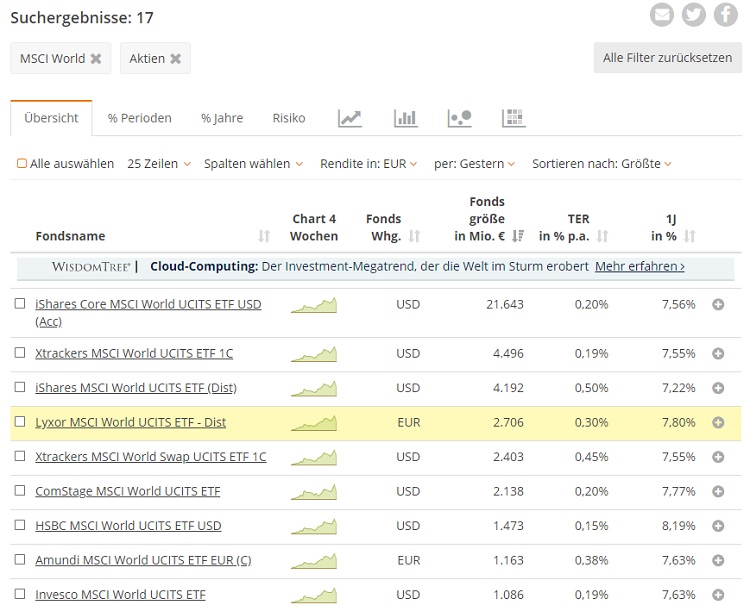This screenshot has height=605, width=750.
Task: Switch to the Übersicht tab
Action: point(51,118)
